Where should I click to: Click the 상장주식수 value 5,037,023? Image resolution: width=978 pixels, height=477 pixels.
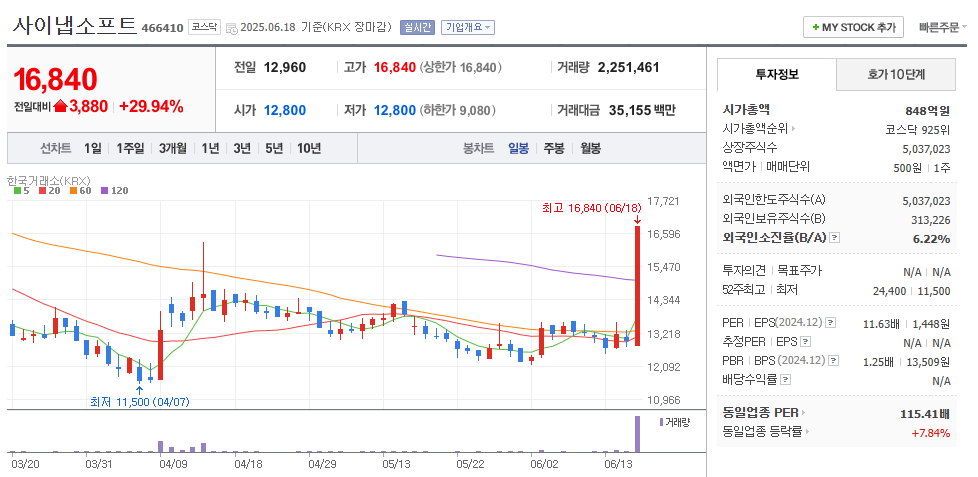[926, 148]
